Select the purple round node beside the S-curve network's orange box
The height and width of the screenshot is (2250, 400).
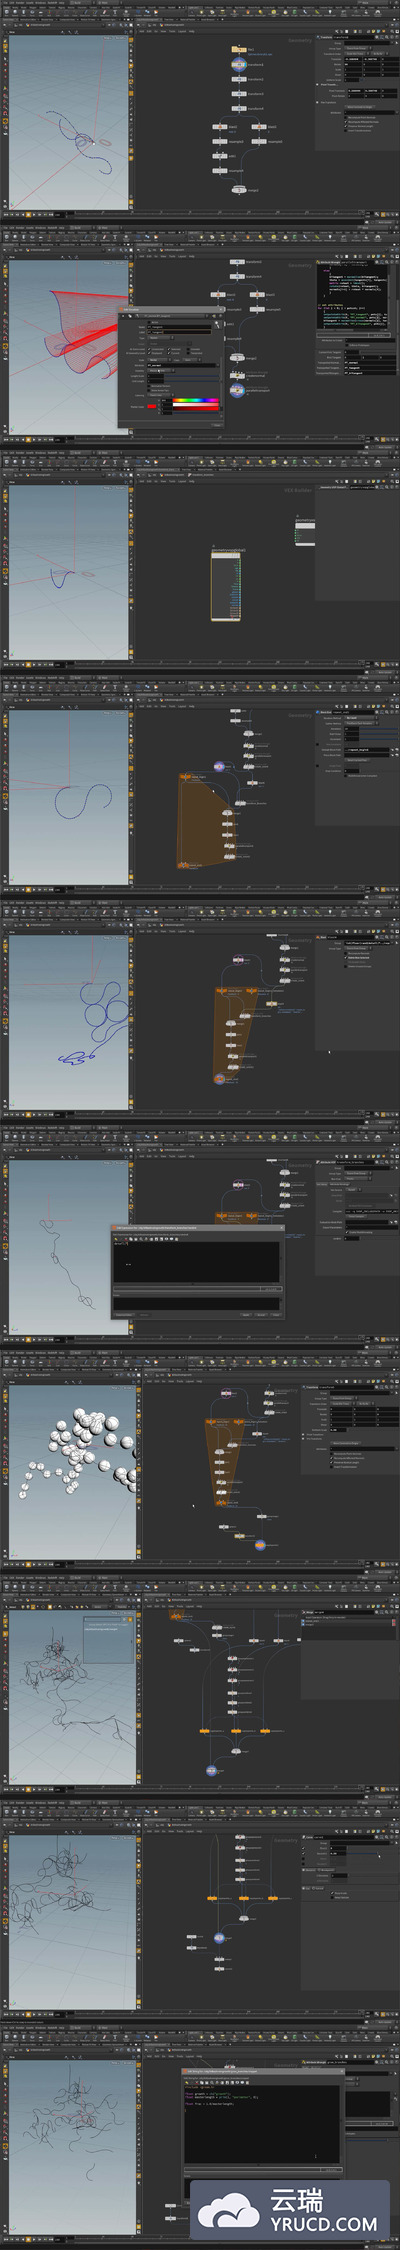point(218,766)
